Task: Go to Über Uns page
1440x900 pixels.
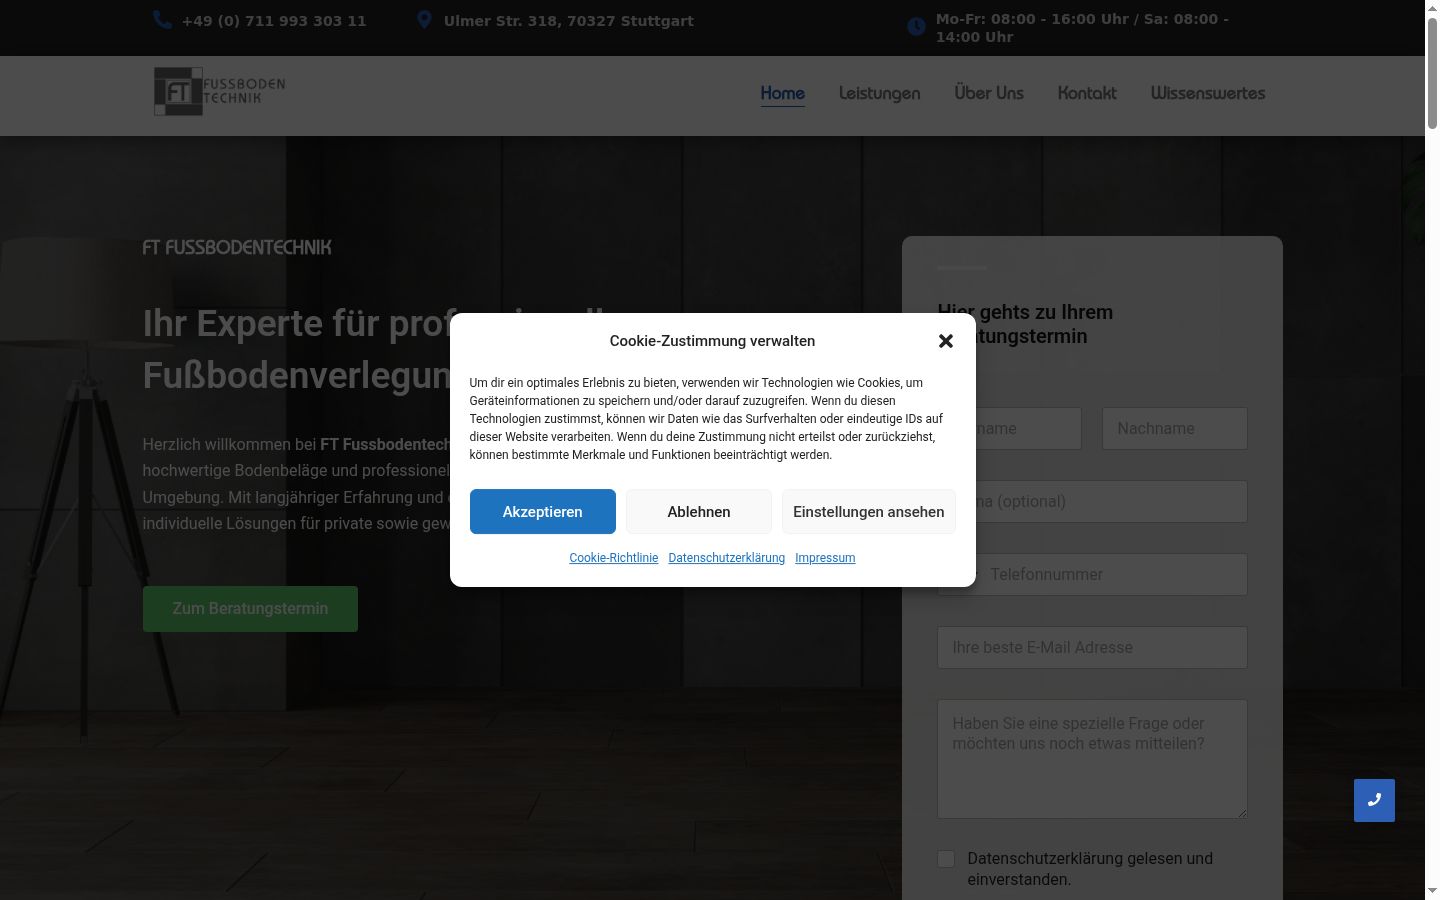Action: (989, 93)
